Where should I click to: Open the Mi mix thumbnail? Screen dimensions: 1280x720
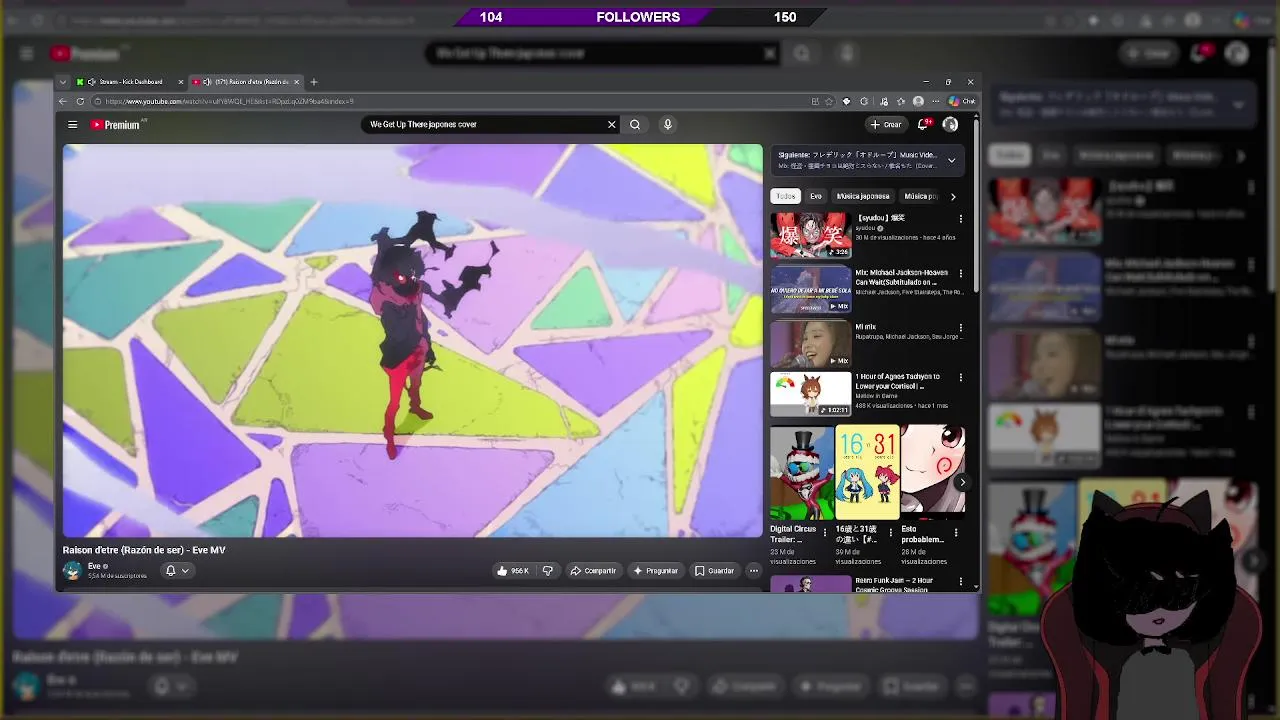(x=811, y=343)
